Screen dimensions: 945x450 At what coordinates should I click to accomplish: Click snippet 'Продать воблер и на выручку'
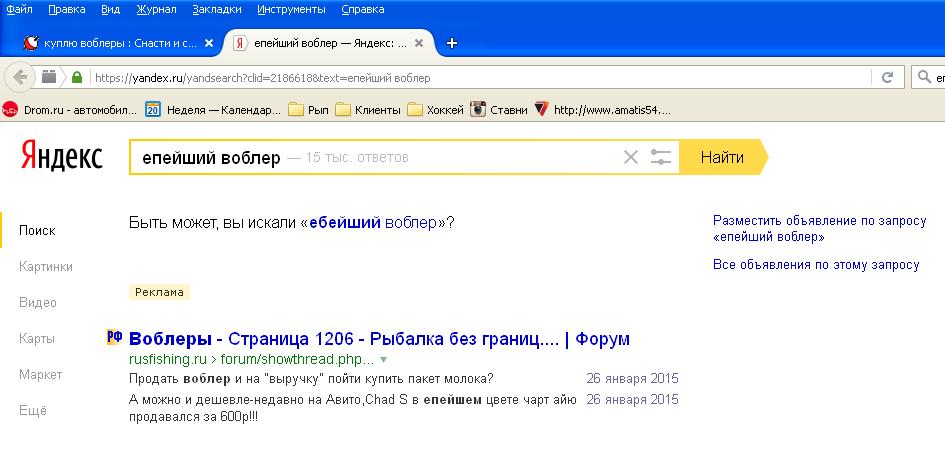312,379
